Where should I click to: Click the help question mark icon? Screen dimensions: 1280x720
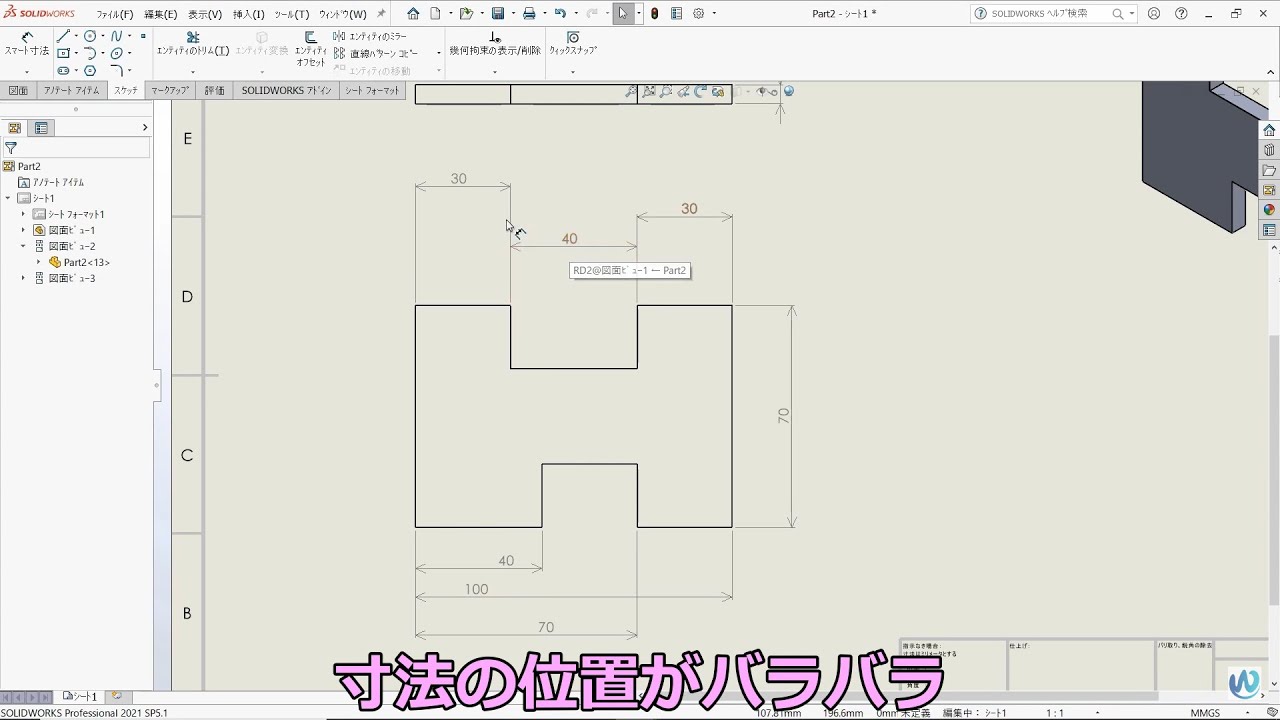[x=1182, y=14]
